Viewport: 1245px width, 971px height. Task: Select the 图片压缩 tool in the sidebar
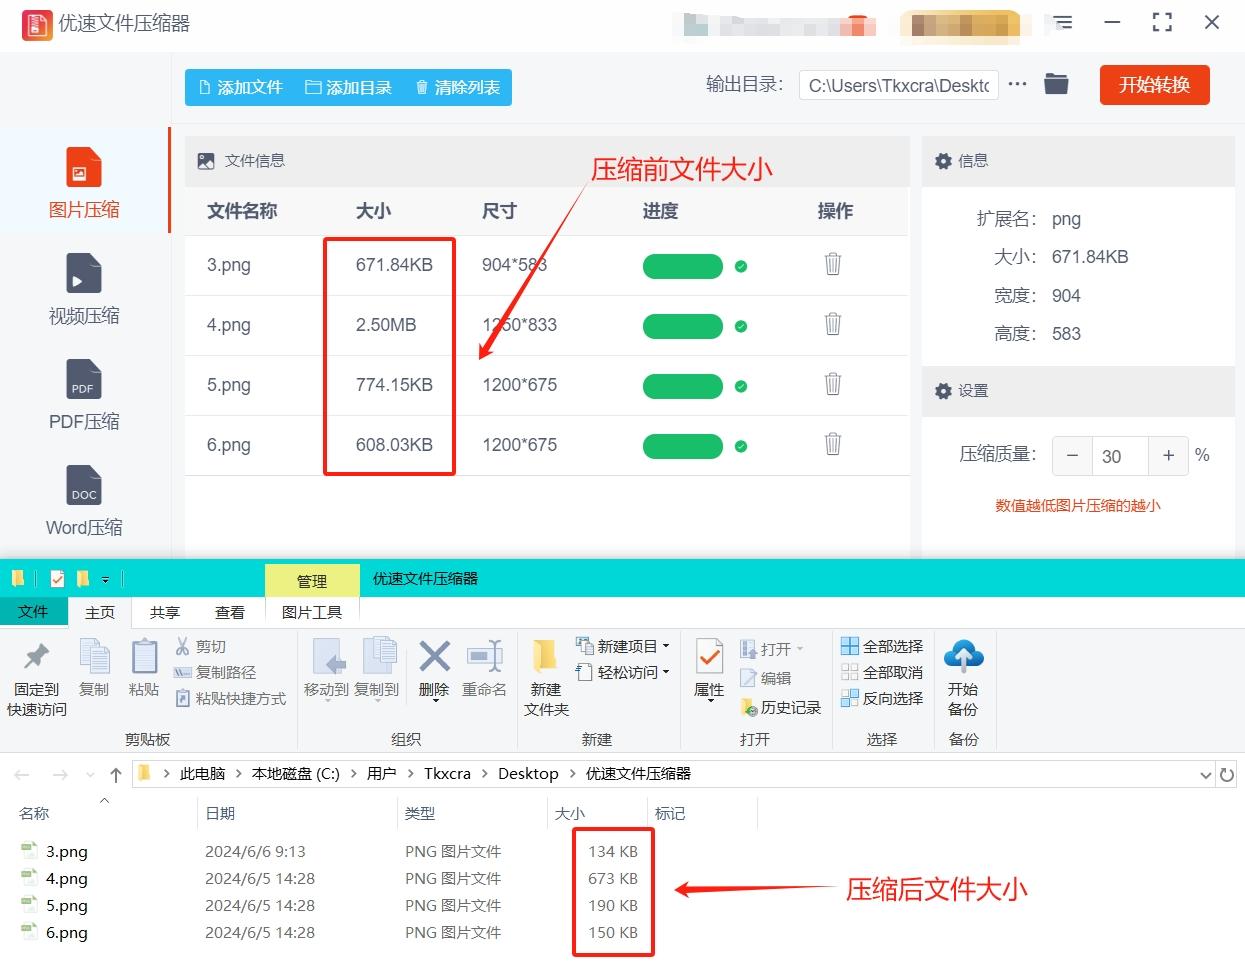pyautogui.click(x=83, y=180)
